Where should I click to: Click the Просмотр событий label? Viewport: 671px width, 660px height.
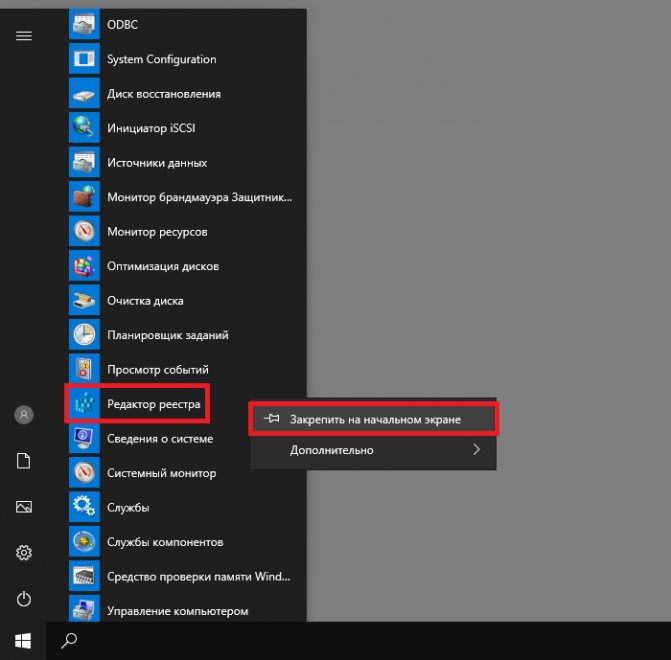click(158, 370)
